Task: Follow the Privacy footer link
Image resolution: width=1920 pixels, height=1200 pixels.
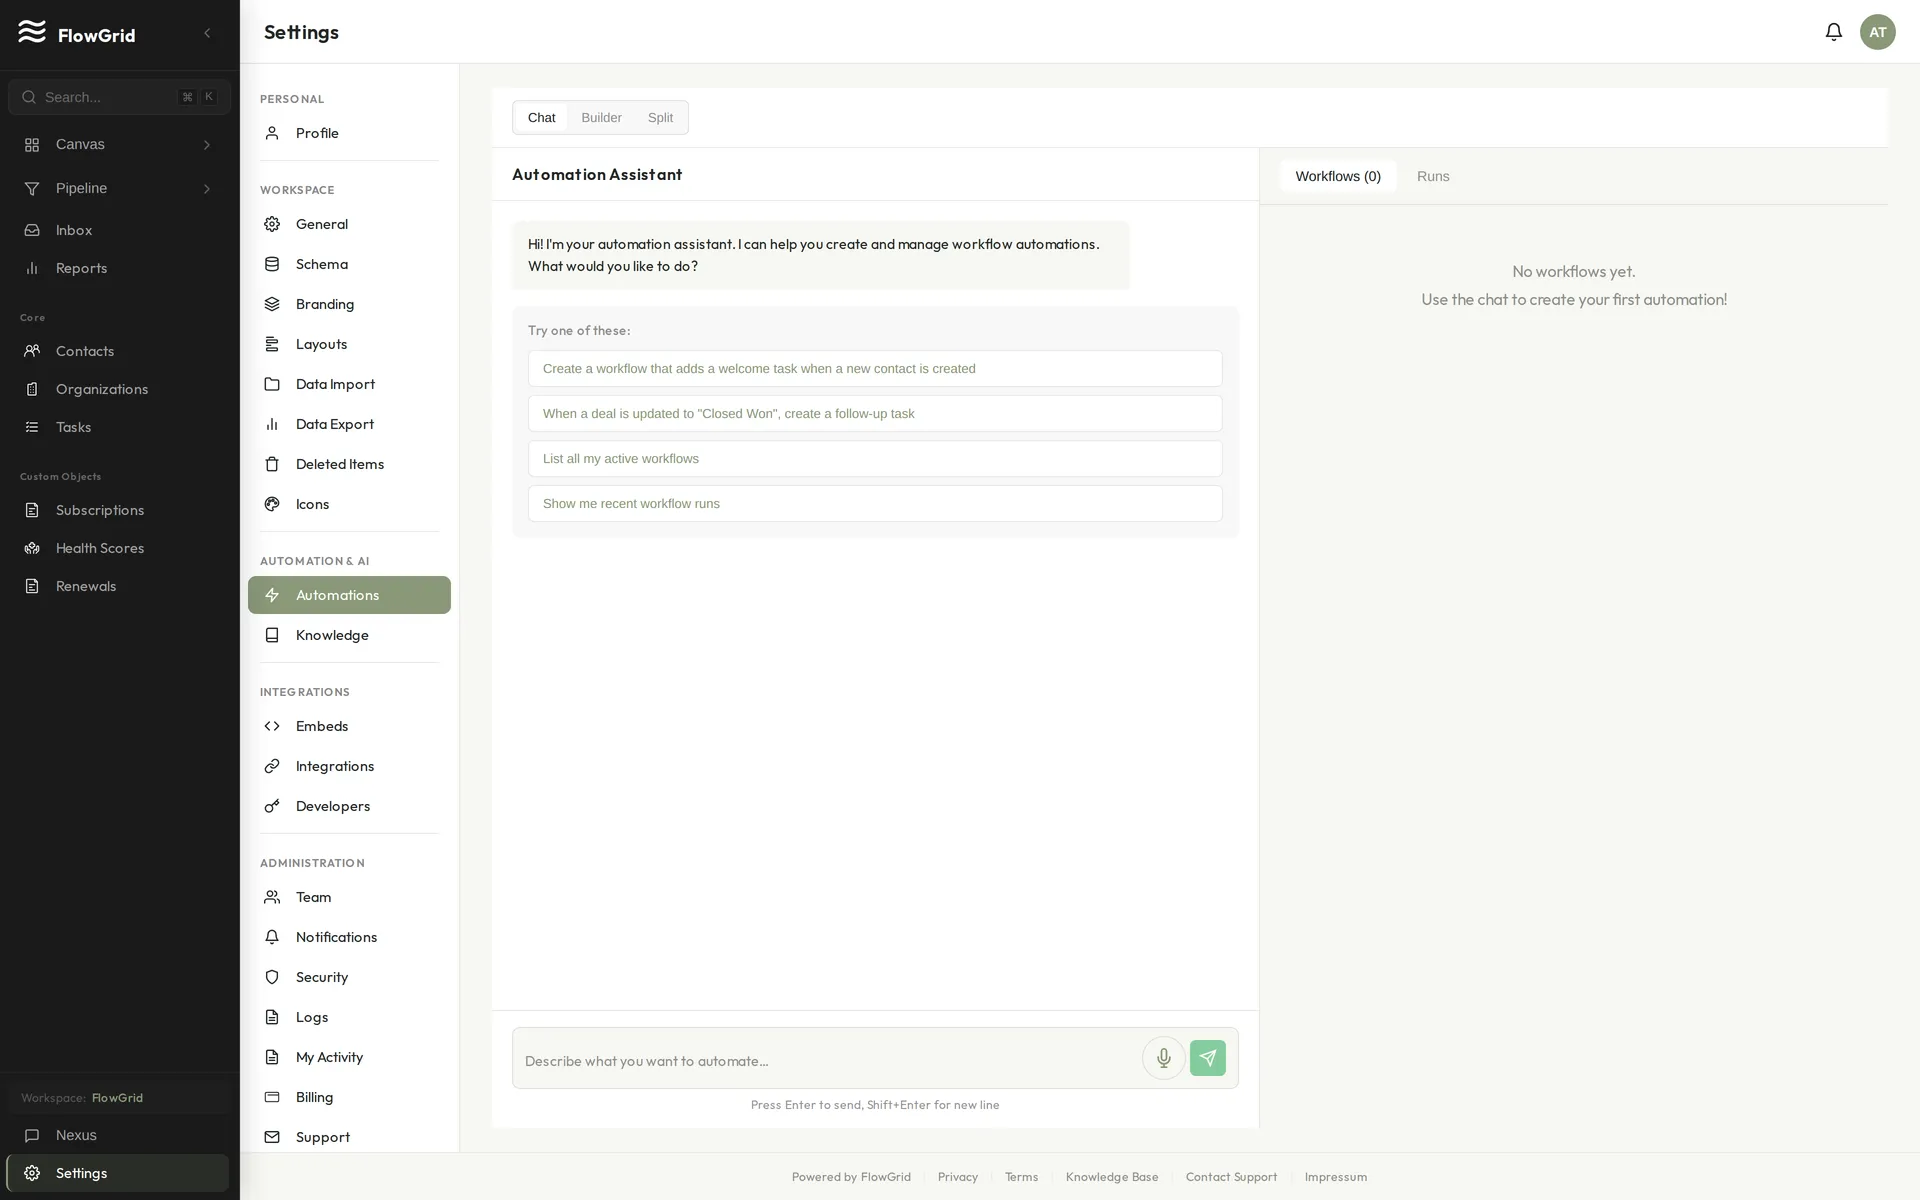Action: (957, 1177)
